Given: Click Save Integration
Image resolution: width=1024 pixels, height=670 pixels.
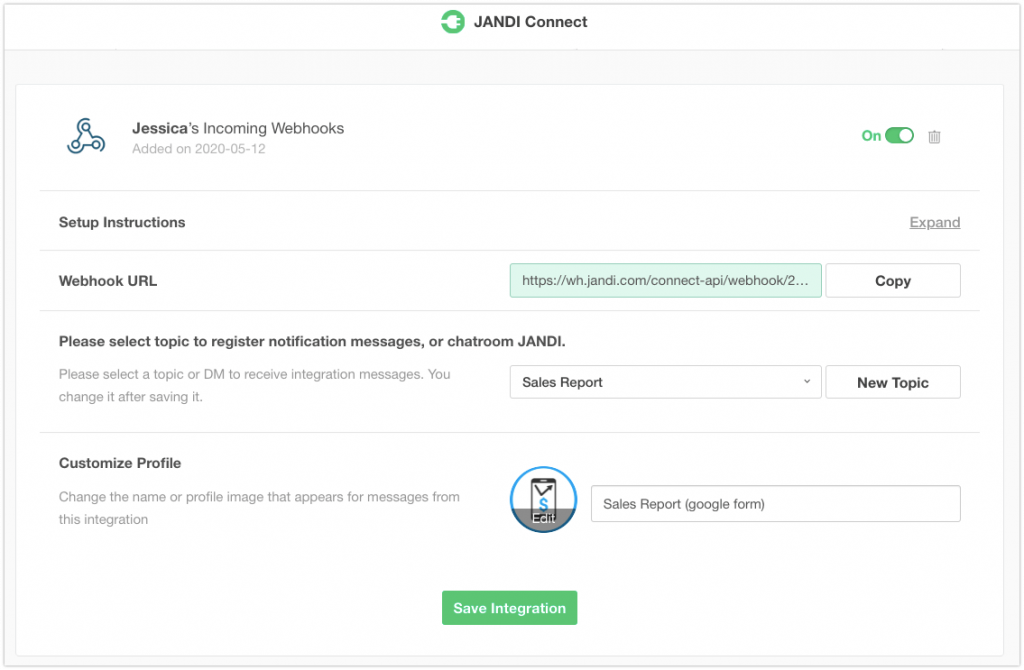Looking at the screenshot, I should coord(509,607).
